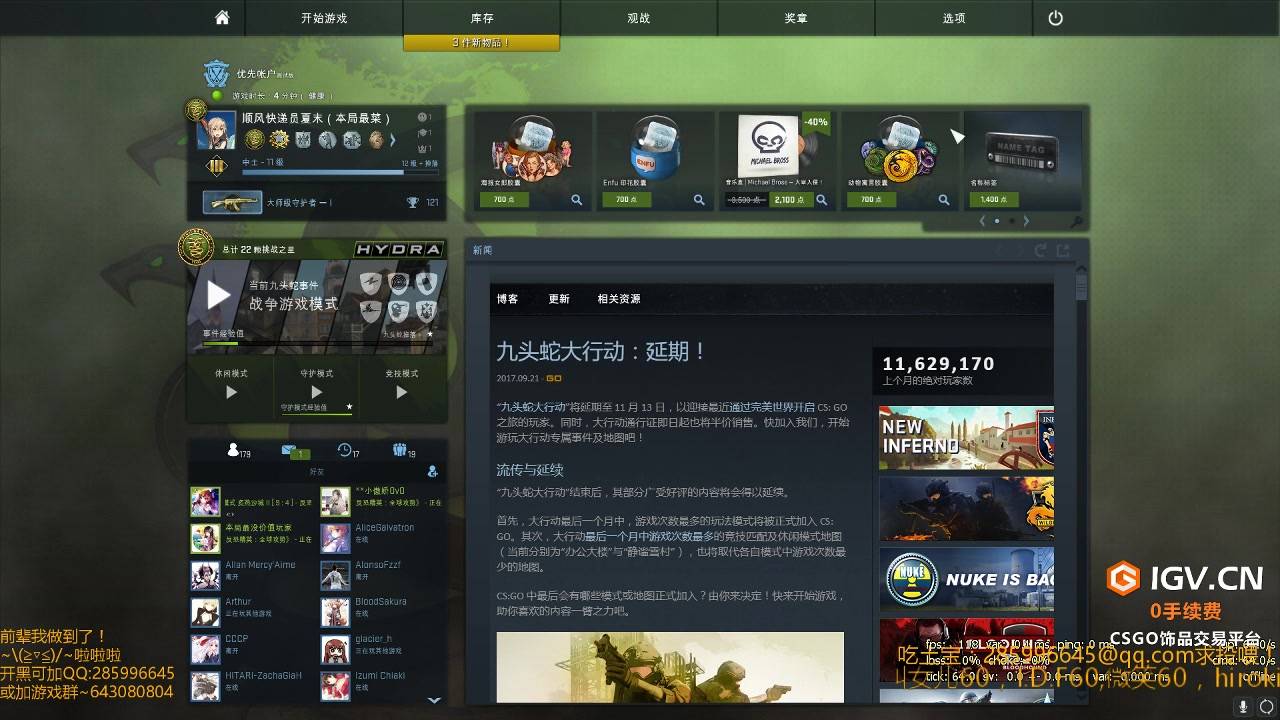Go to previous store page arrow

pyautogui.click(x=982, y=221)
